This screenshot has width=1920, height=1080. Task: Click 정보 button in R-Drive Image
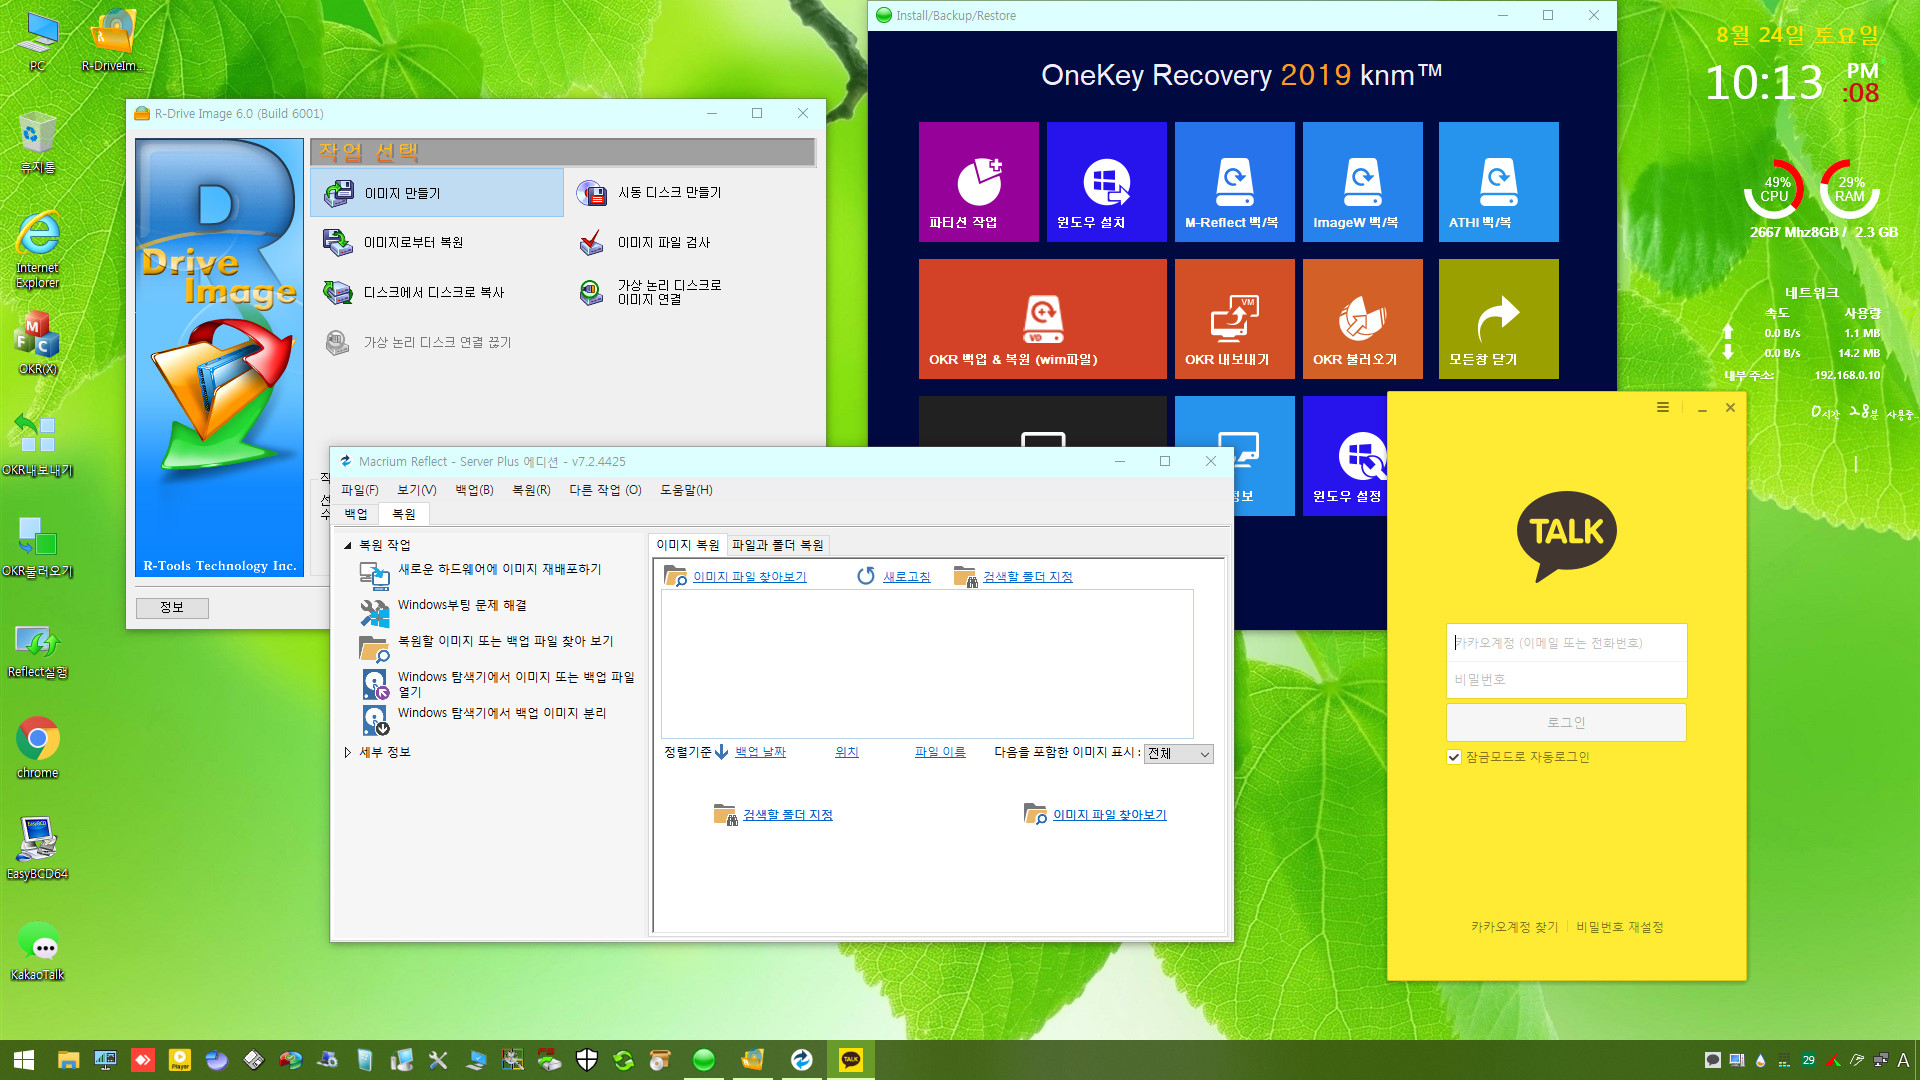click(x=172, y=607)
